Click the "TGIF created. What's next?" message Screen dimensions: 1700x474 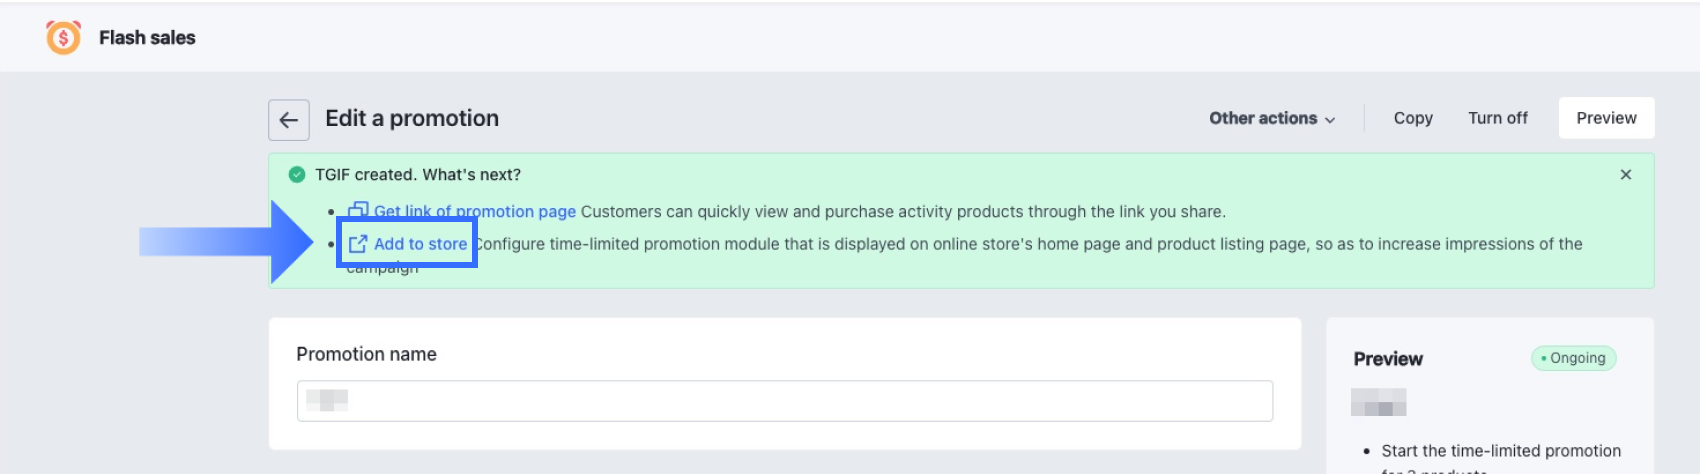pos(418,175)
